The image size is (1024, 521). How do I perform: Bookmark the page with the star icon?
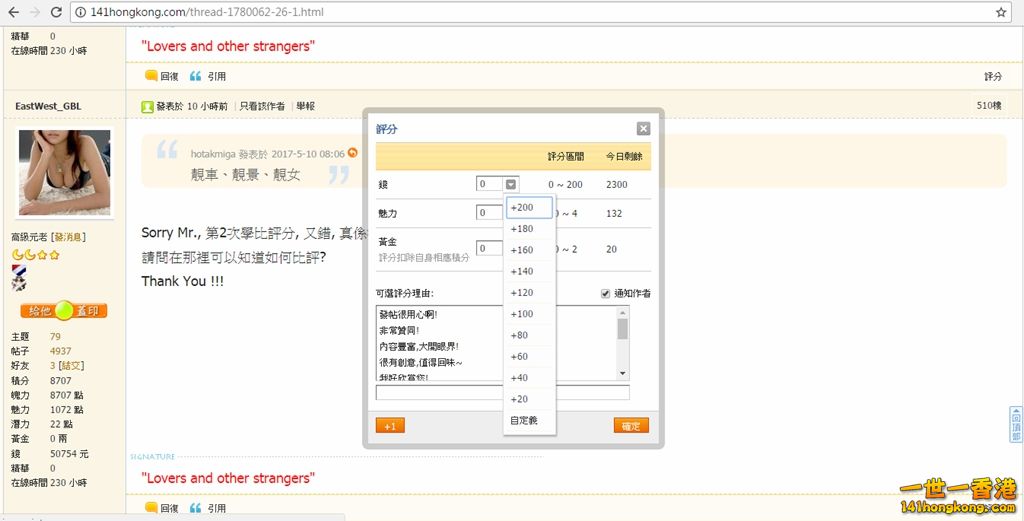pos(1001,12)
